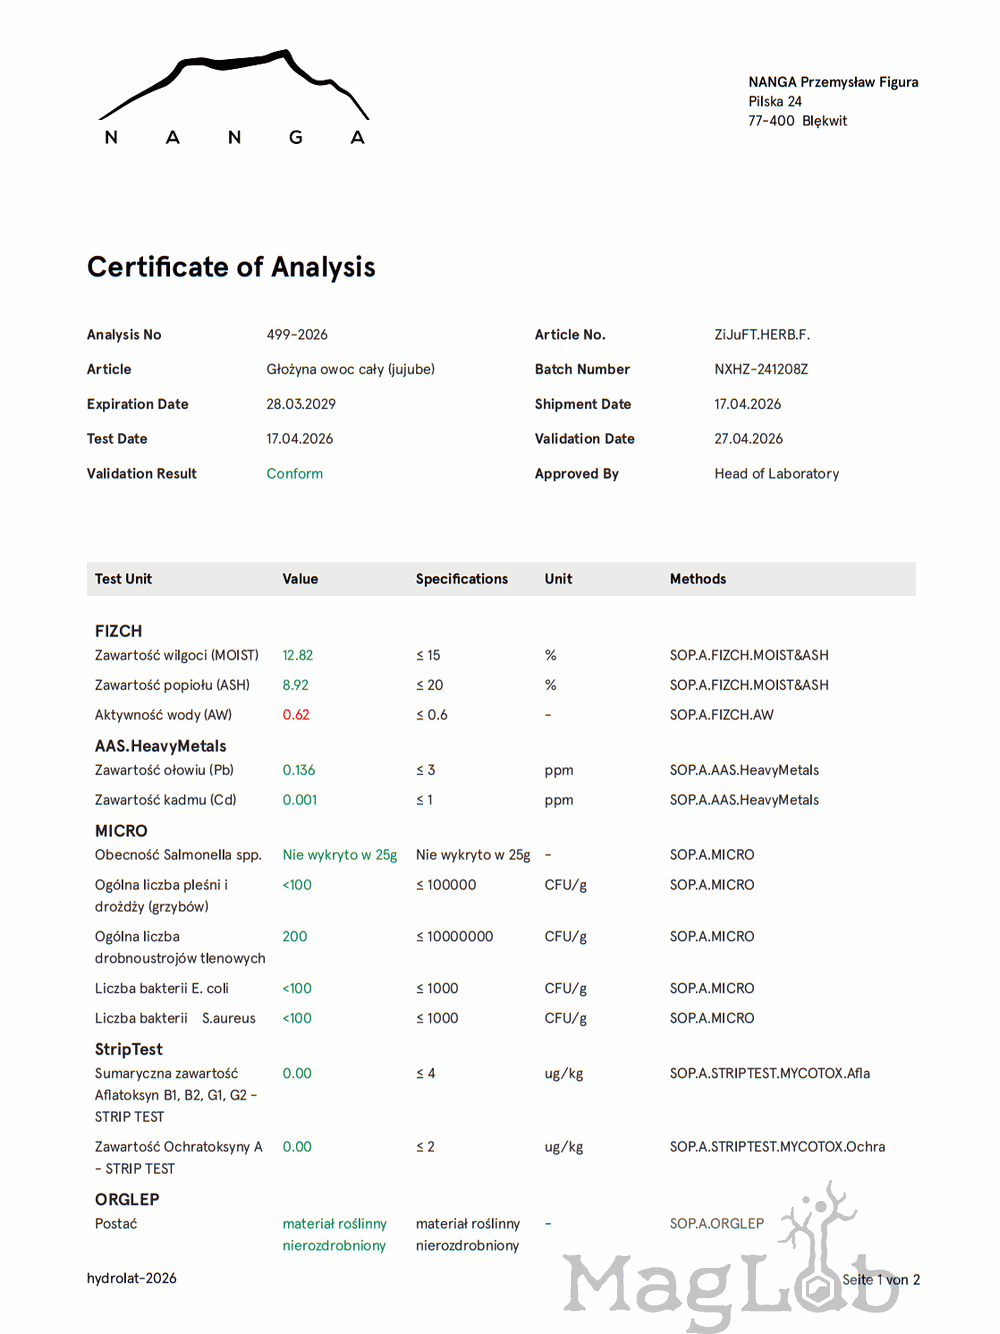Click analysis number '499-2026'
This screenshot has height=1334, width=1000.
coord(297,335)
